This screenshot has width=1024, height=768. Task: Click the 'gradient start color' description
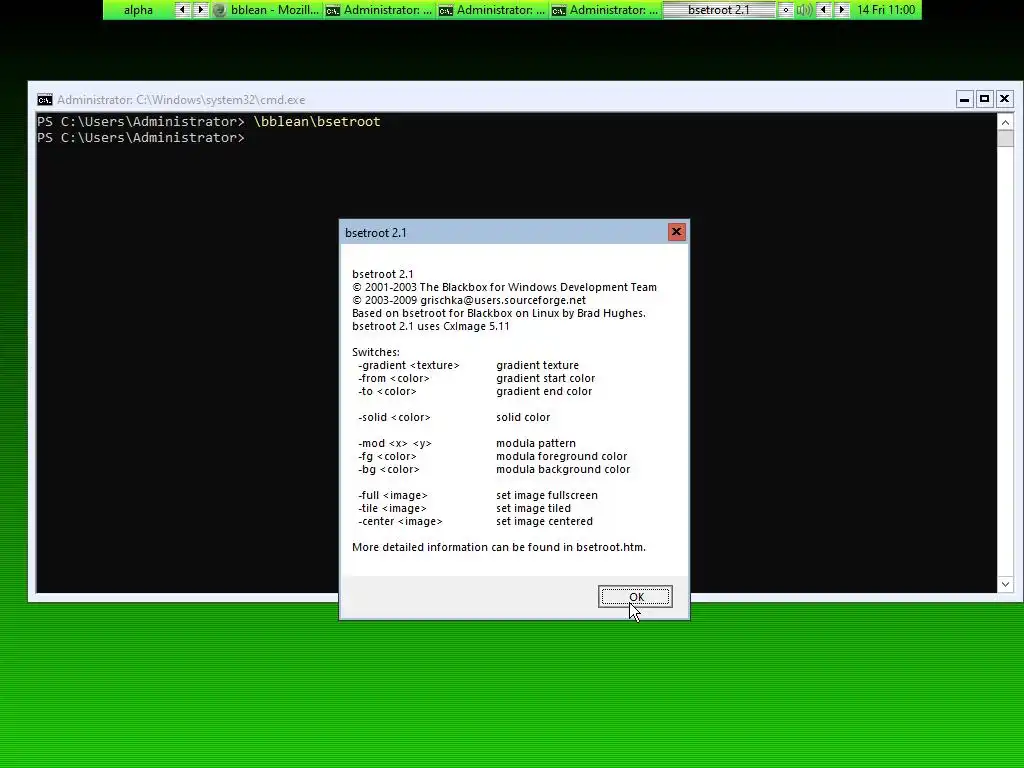point(545,379)
